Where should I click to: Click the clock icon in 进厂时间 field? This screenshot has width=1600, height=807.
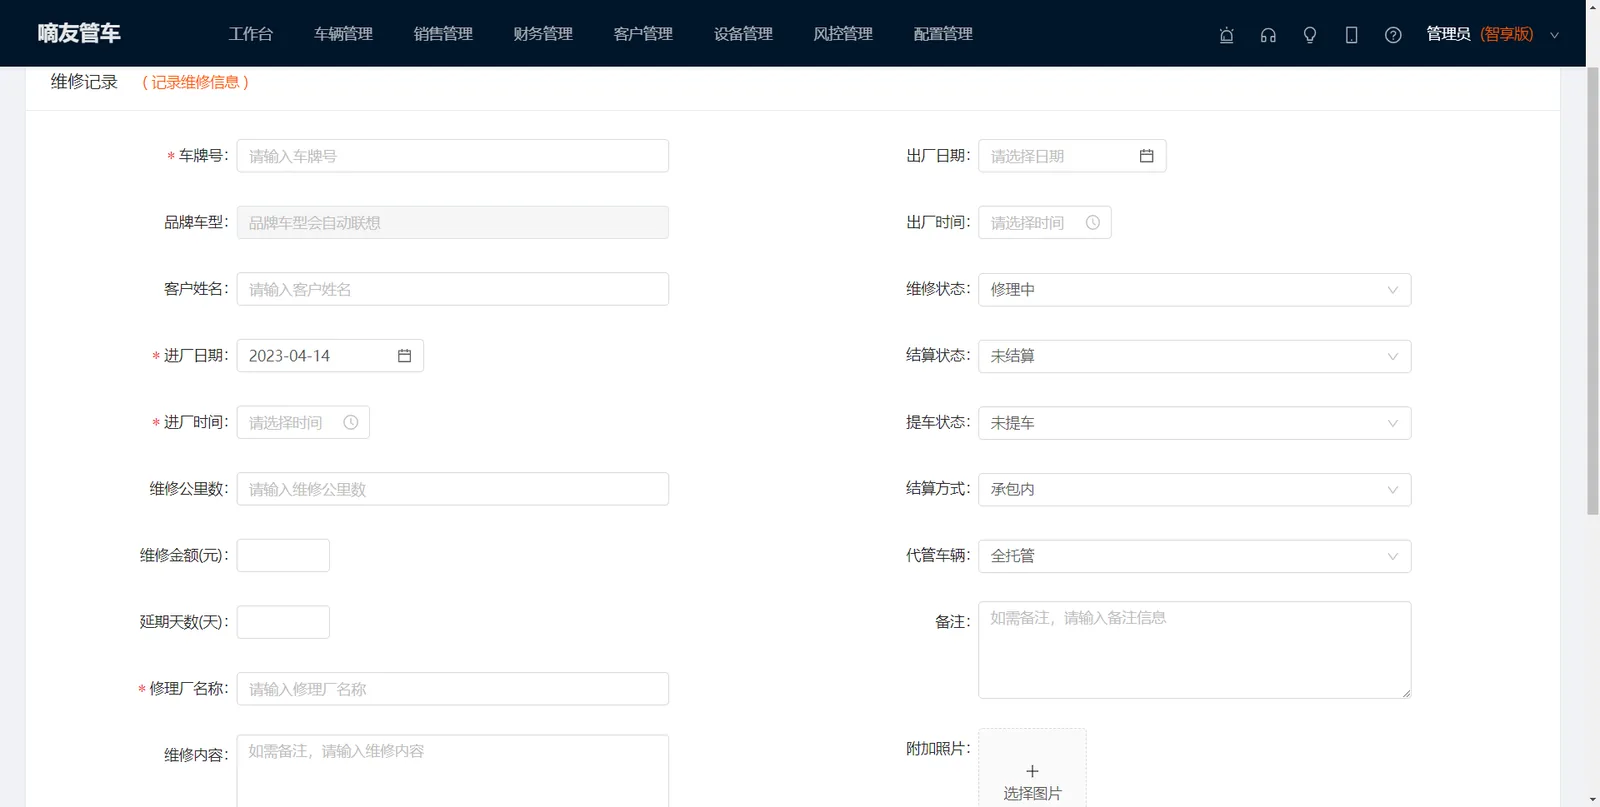click(351, 423)
